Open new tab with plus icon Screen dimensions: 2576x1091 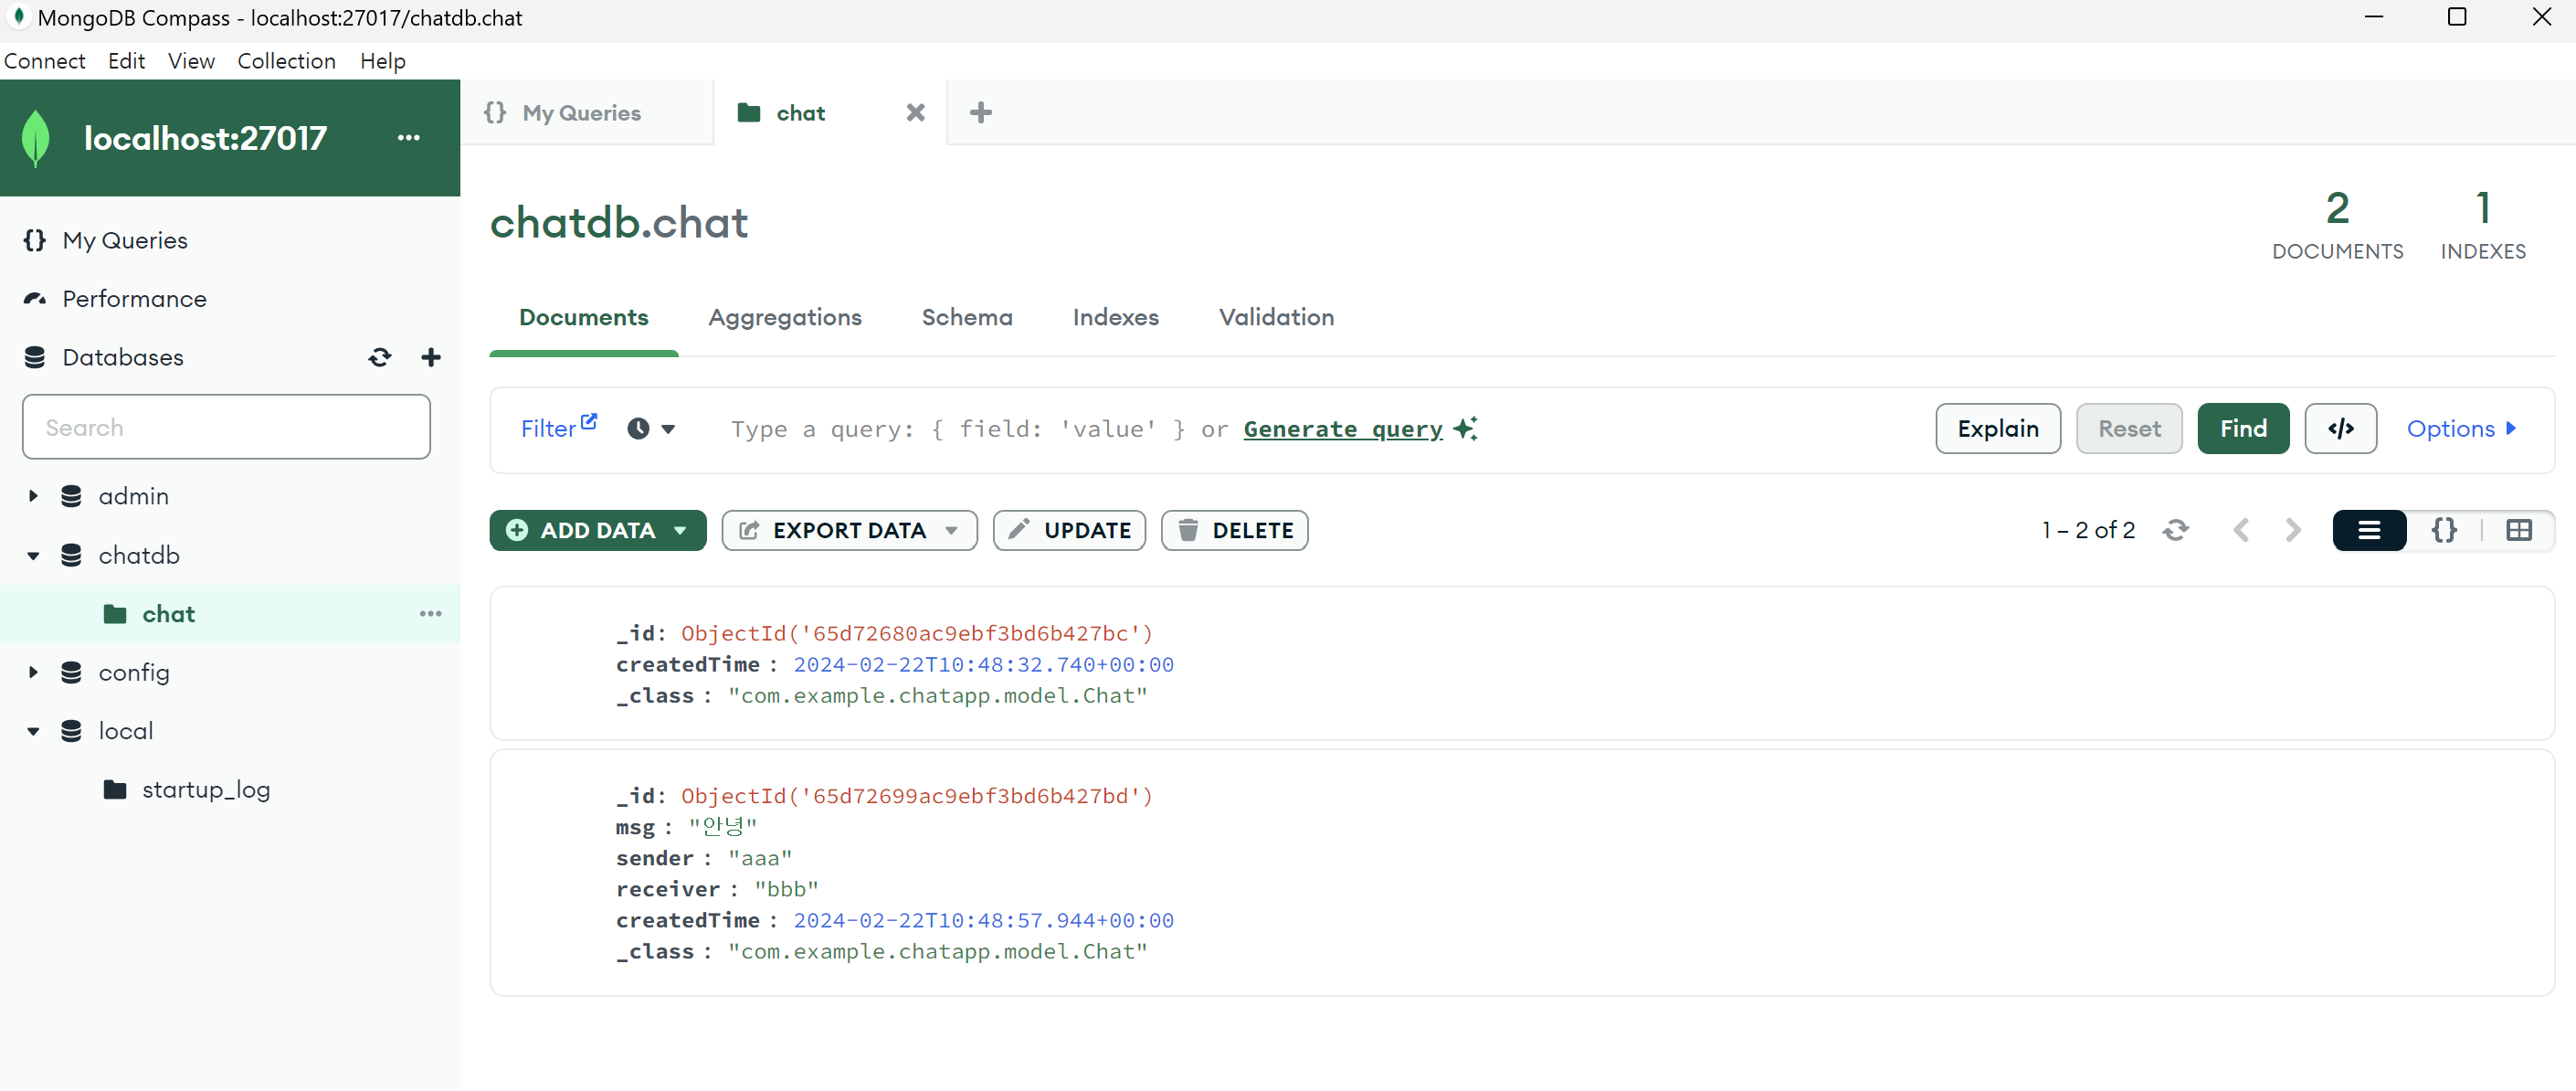pos(981,113)
